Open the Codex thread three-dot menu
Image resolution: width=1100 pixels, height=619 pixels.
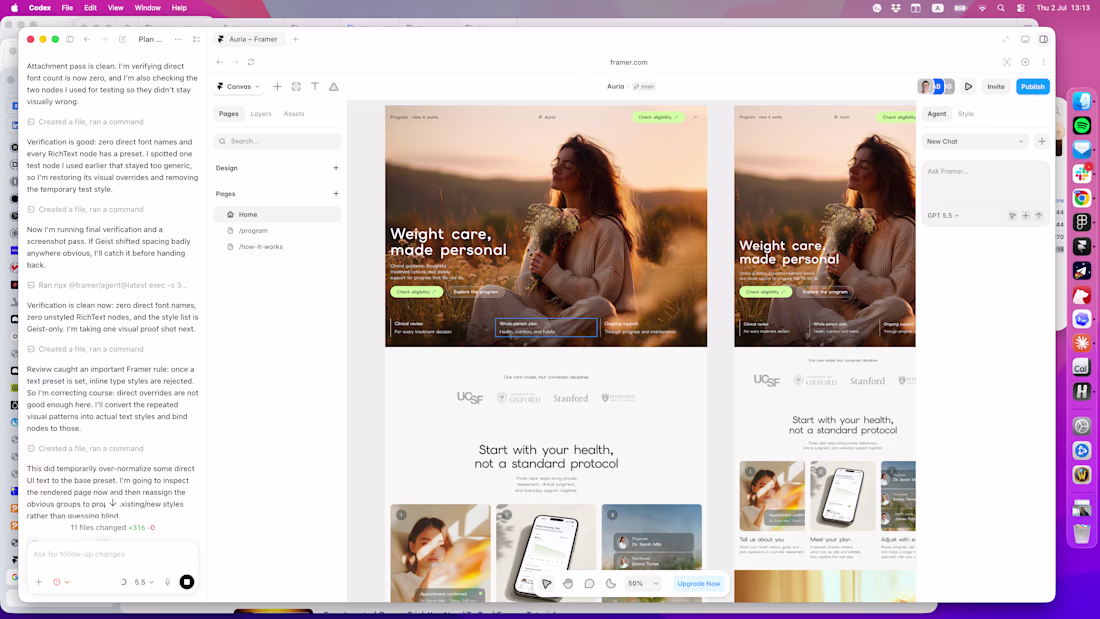tap(178, 39)
